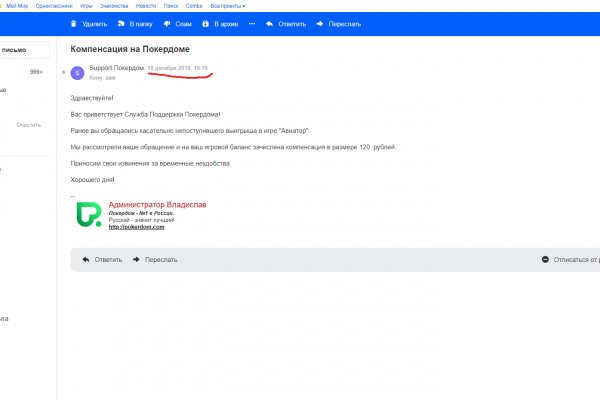Open Новости in the top navigation
The height and width of the screenshot is (400, 600).
(x=146, y=5)
